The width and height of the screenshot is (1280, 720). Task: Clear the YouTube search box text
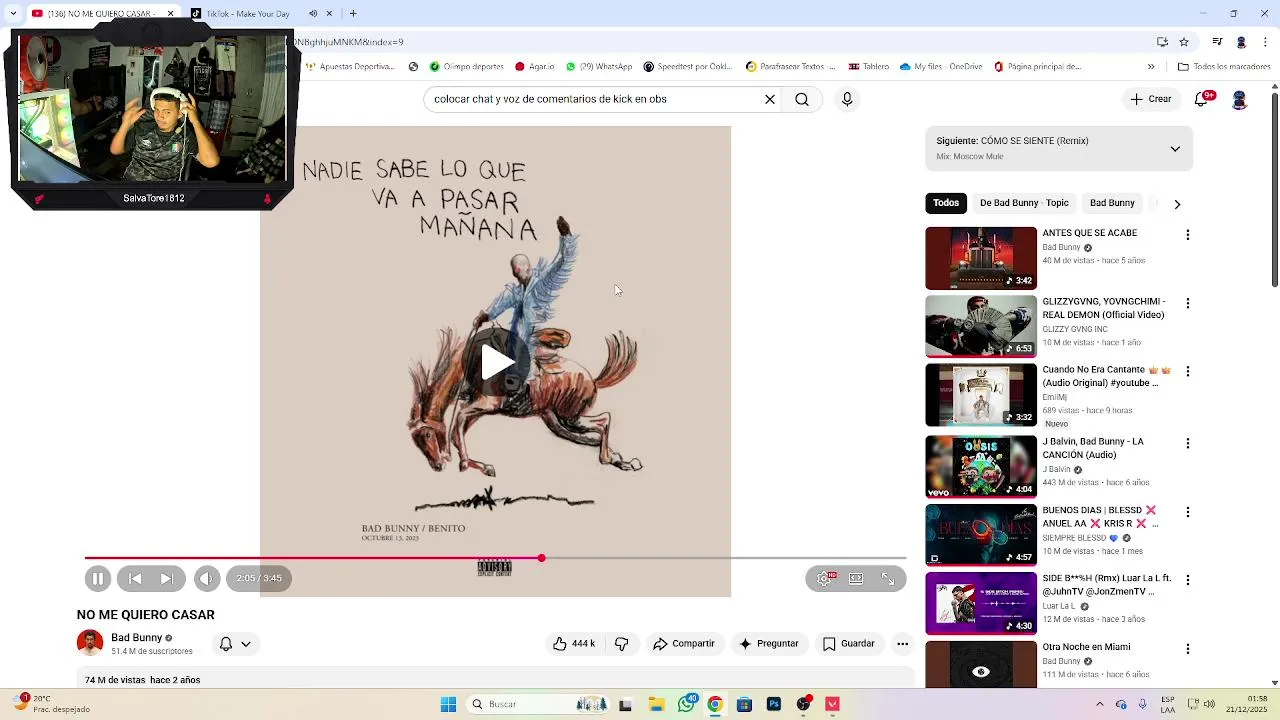click(770, 99)
